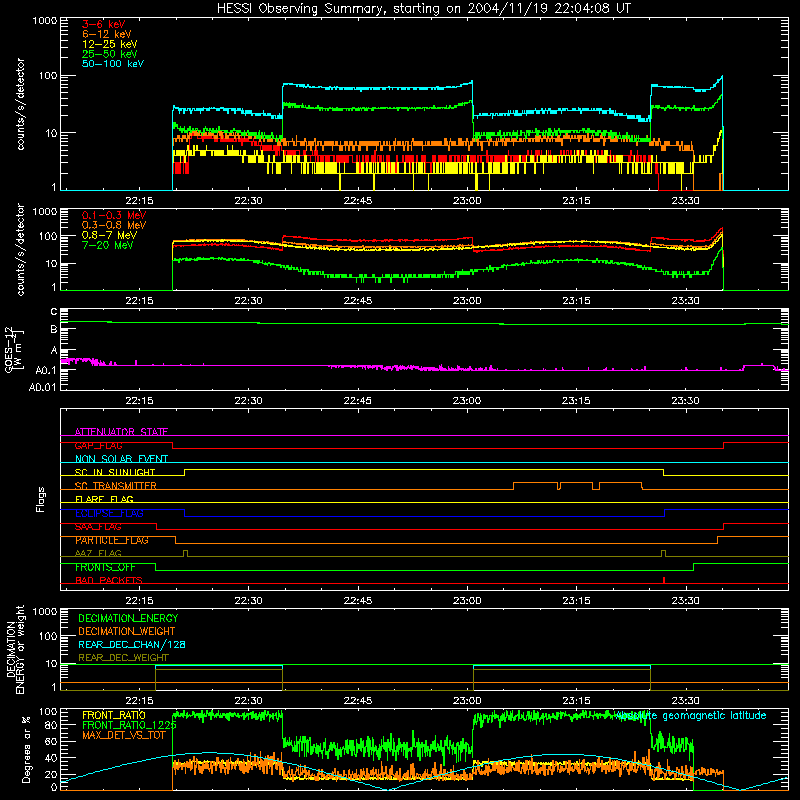Click the MAX_DET_VS_TOT legend label
800x800 pixels.
(x=124, y=735)
